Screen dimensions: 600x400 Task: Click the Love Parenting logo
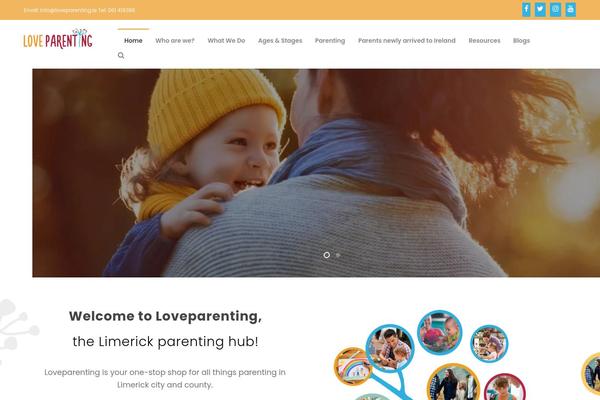tap(58, 39)
